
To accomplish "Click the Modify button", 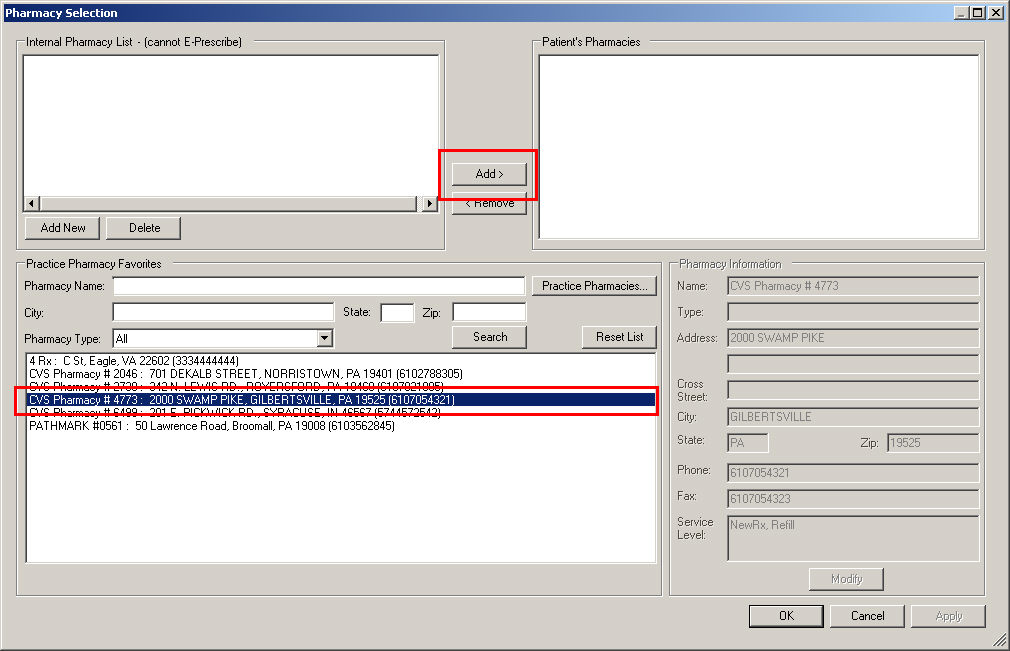I will pos(846,579).
